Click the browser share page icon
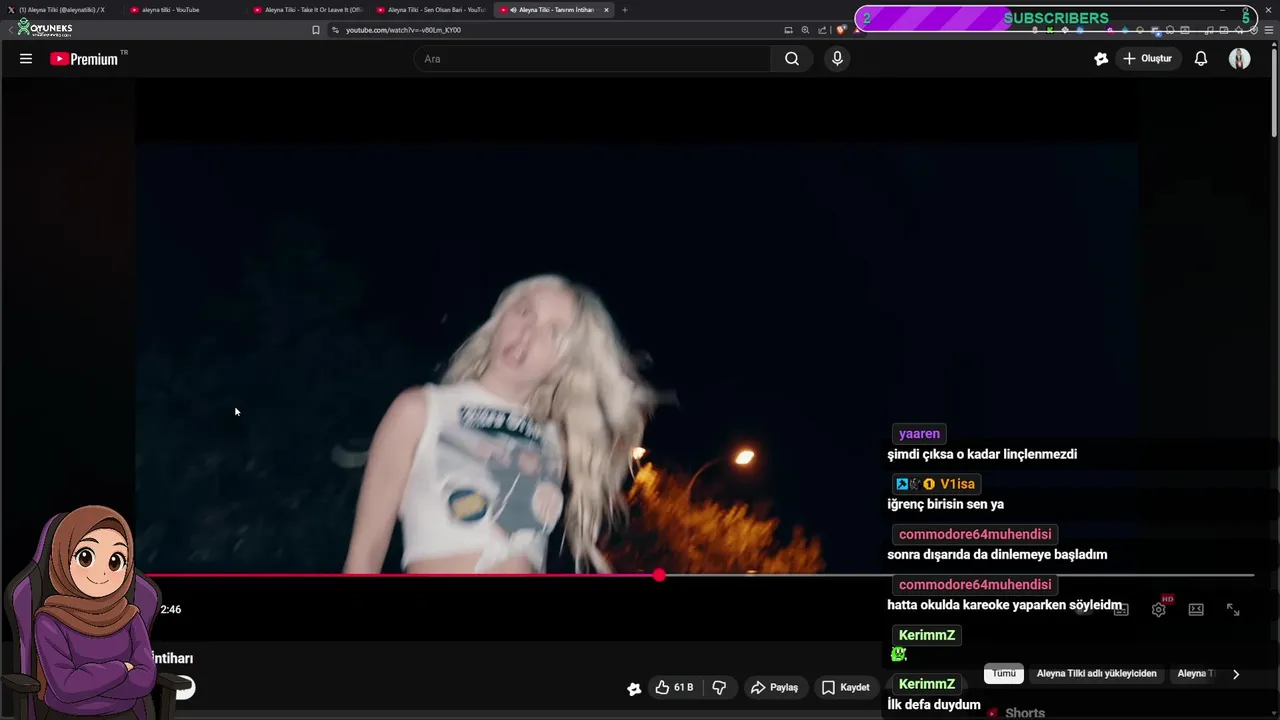 pyautogui.click(x=822, y=30)
